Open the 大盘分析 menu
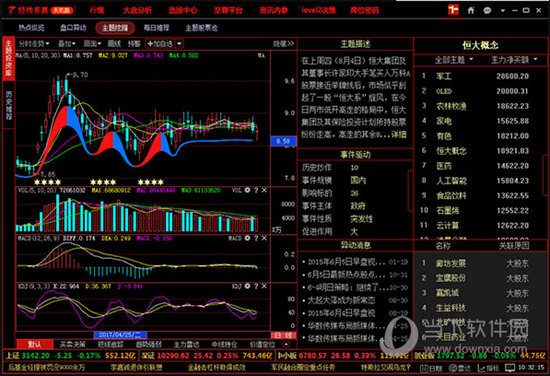 [137, 10]
